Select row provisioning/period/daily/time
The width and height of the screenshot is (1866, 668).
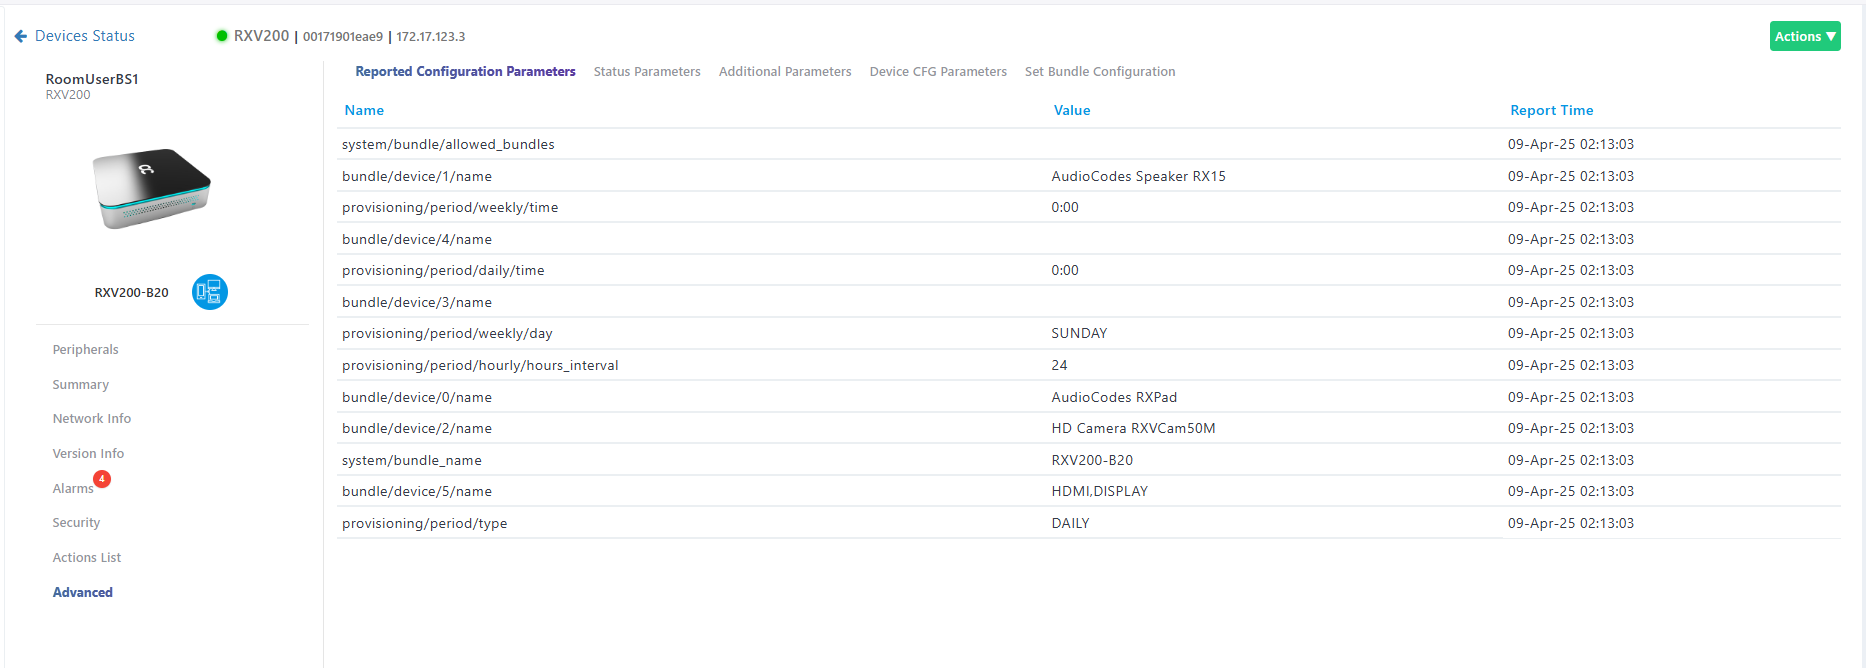tap(1089, 270)
